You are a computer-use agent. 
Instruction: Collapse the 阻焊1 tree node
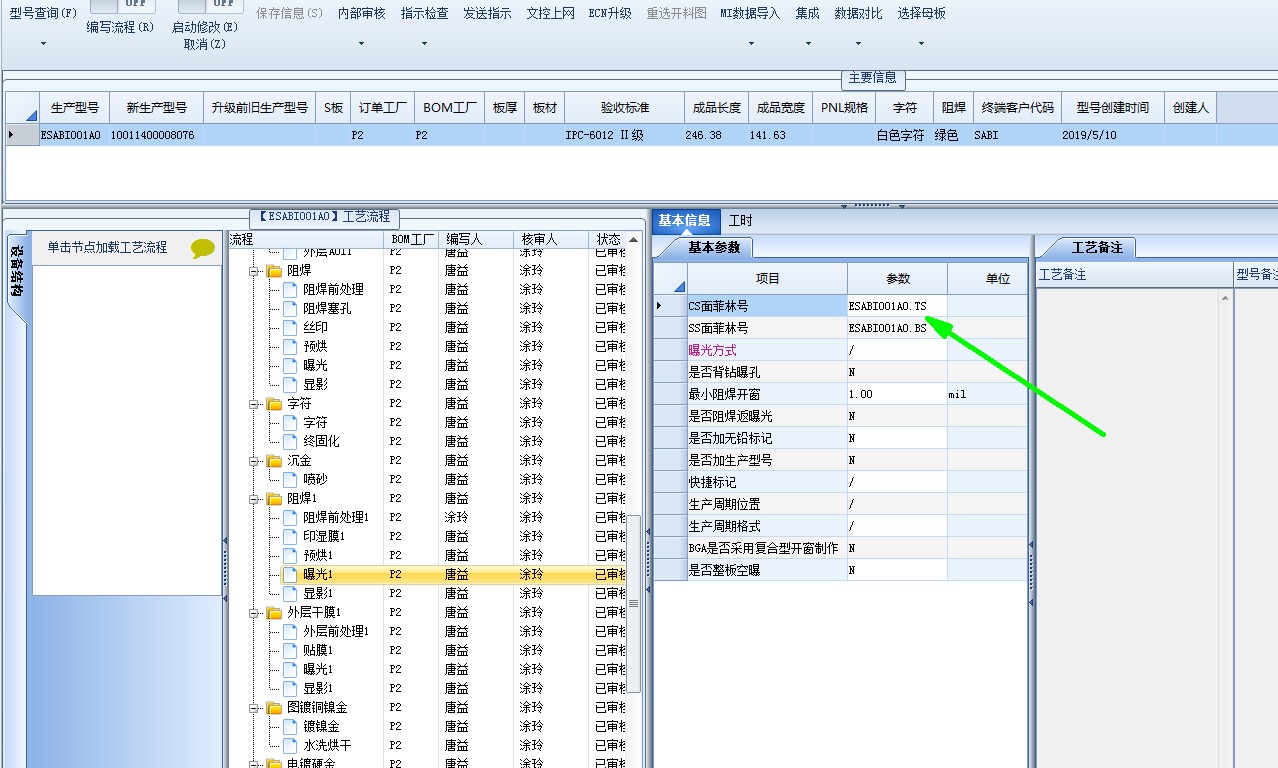pos(254,499)
